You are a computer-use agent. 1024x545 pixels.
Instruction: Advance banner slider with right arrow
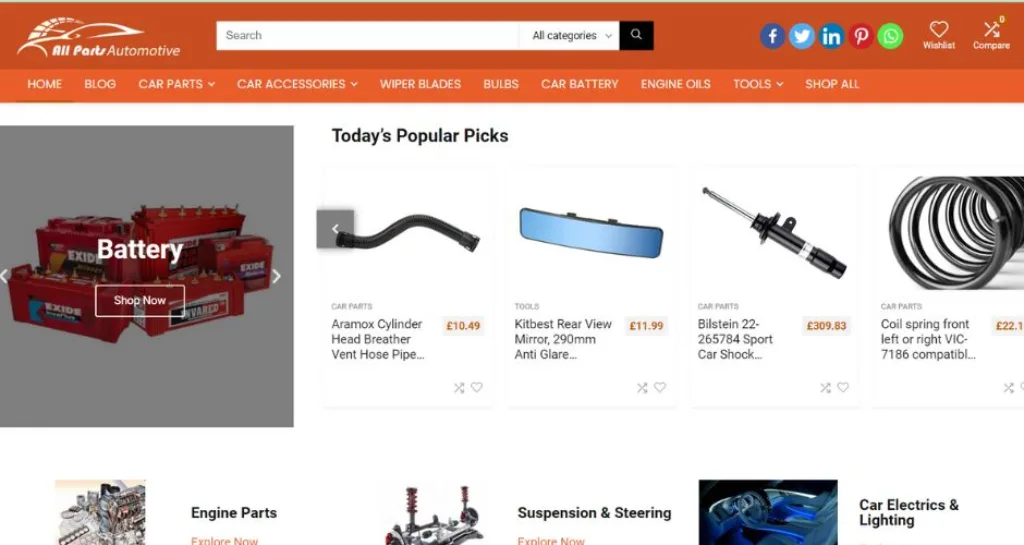tap(277, 276)
